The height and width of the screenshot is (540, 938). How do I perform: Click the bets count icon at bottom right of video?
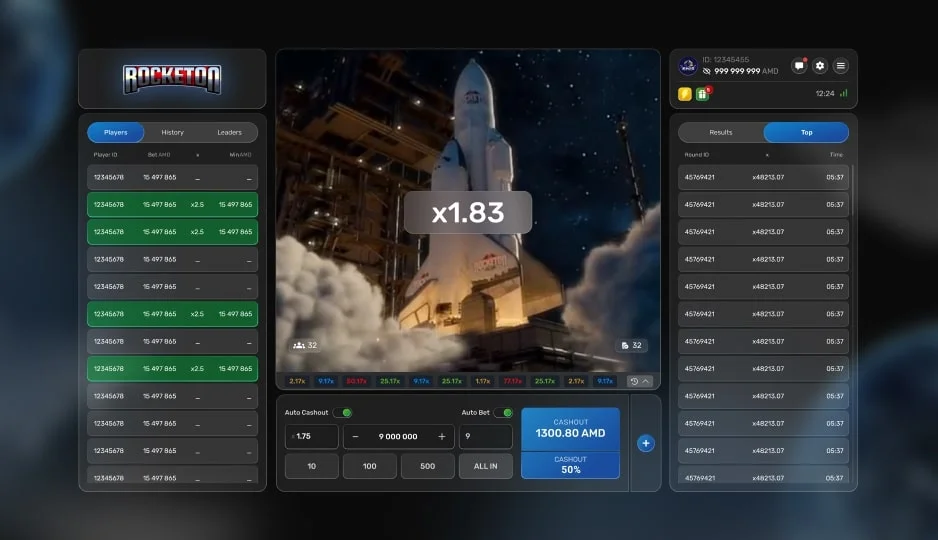631,345
